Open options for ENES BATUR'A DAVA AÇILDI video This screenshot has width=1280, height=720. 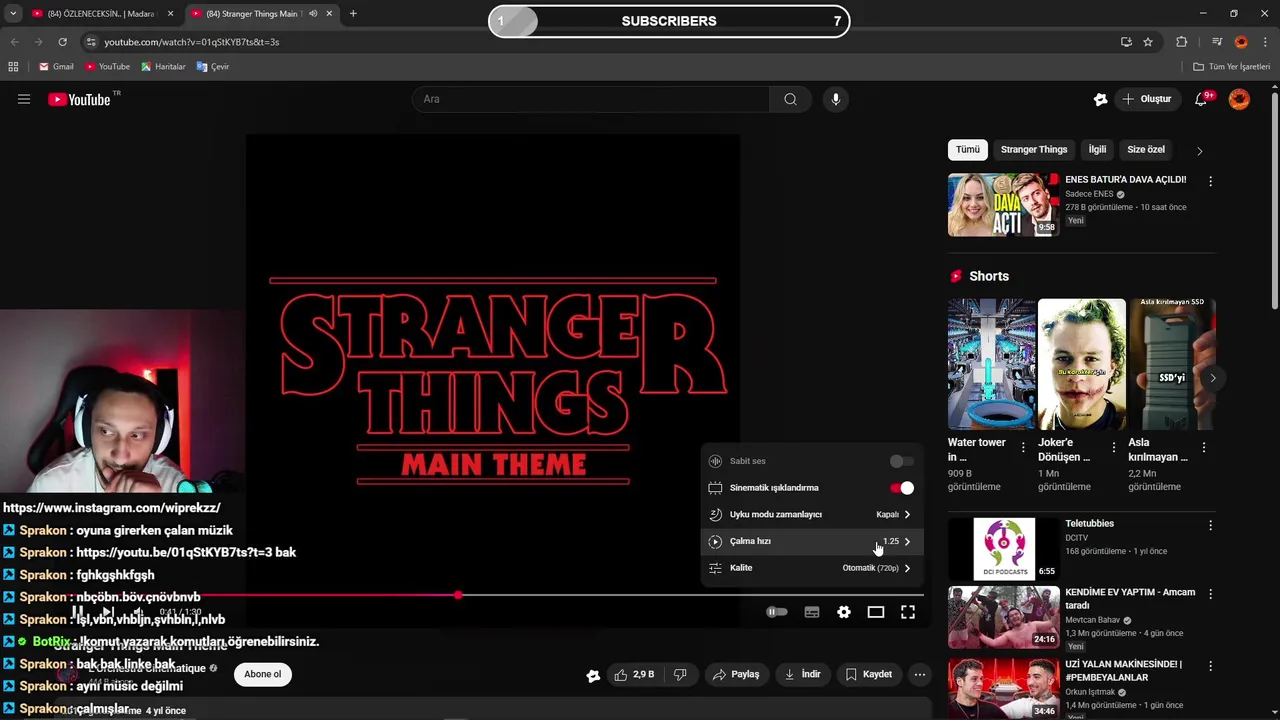[x=1210, y=182]
